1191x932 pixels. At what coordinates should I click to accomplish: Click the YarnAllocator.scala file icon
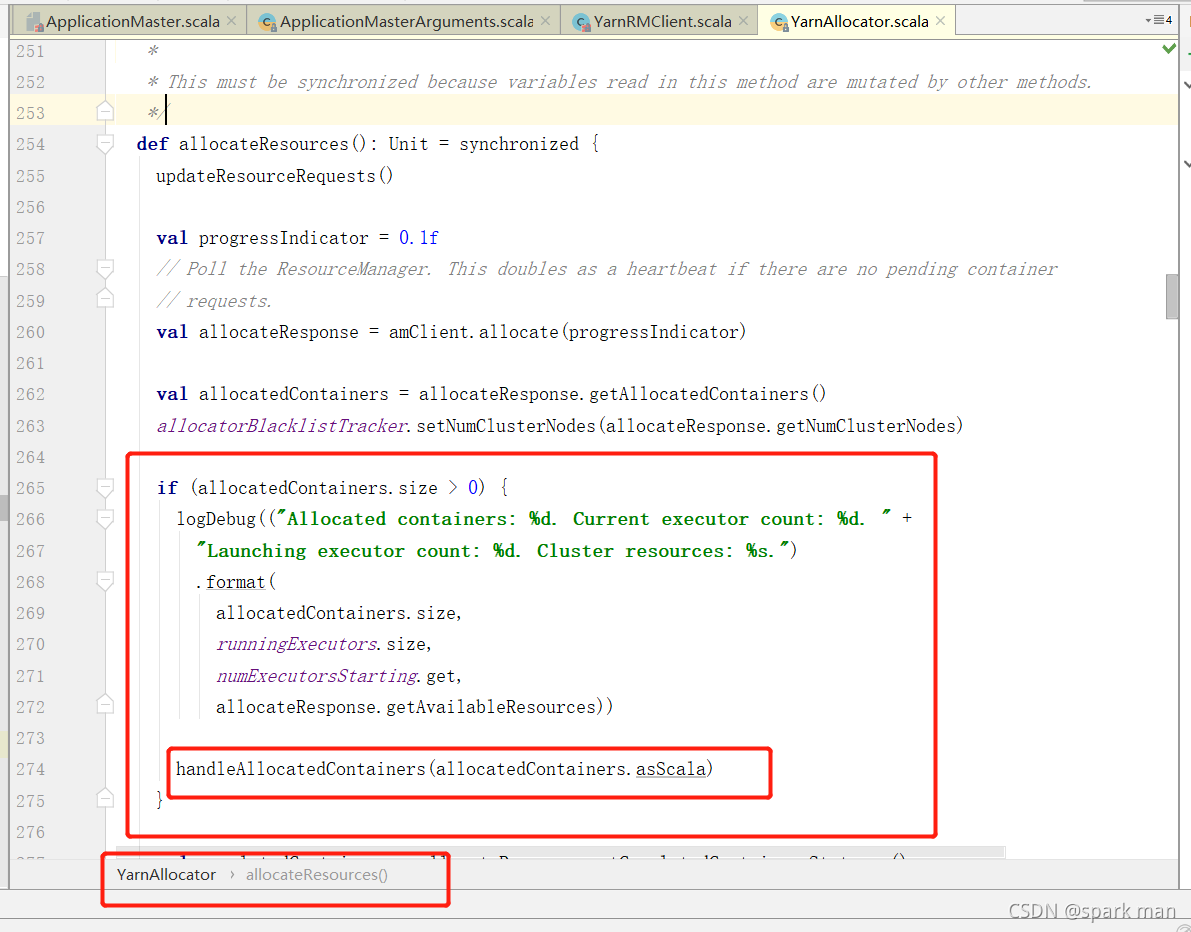[779, 22]
